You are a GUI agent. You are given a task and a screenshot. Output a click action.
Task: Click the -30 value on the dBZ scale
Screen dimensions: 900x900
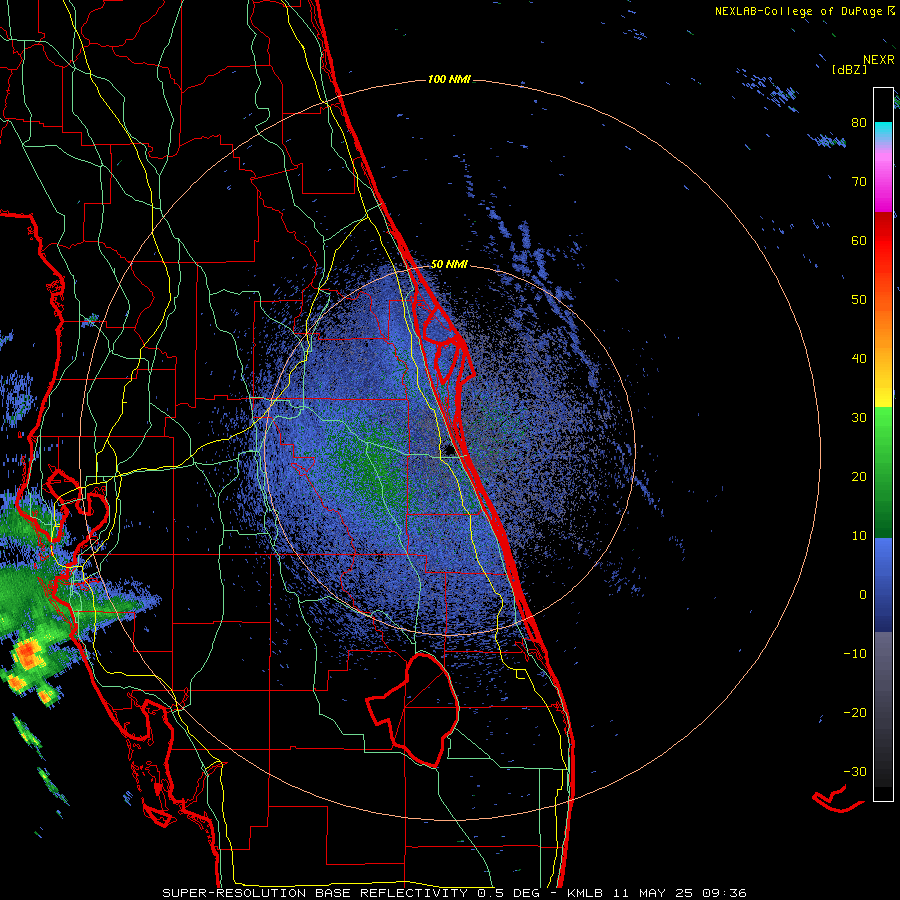coord(855,771)
